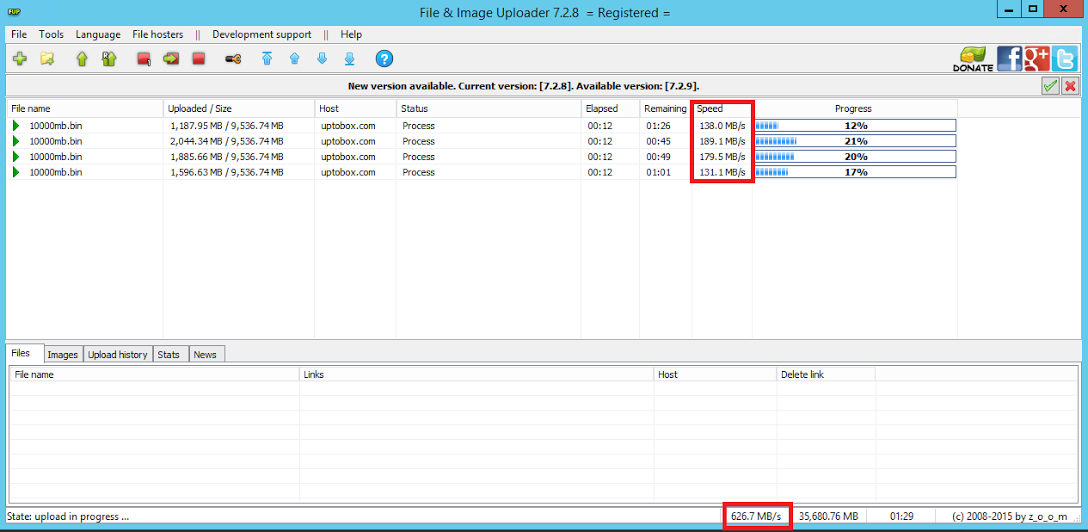Click the 21% progress bar

tap(855, 141)
